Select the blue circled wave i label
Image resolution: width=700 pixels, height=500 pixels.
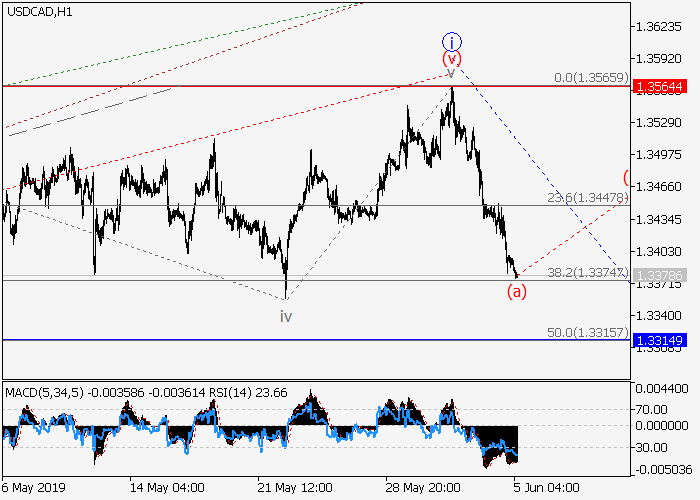(452, 41)
